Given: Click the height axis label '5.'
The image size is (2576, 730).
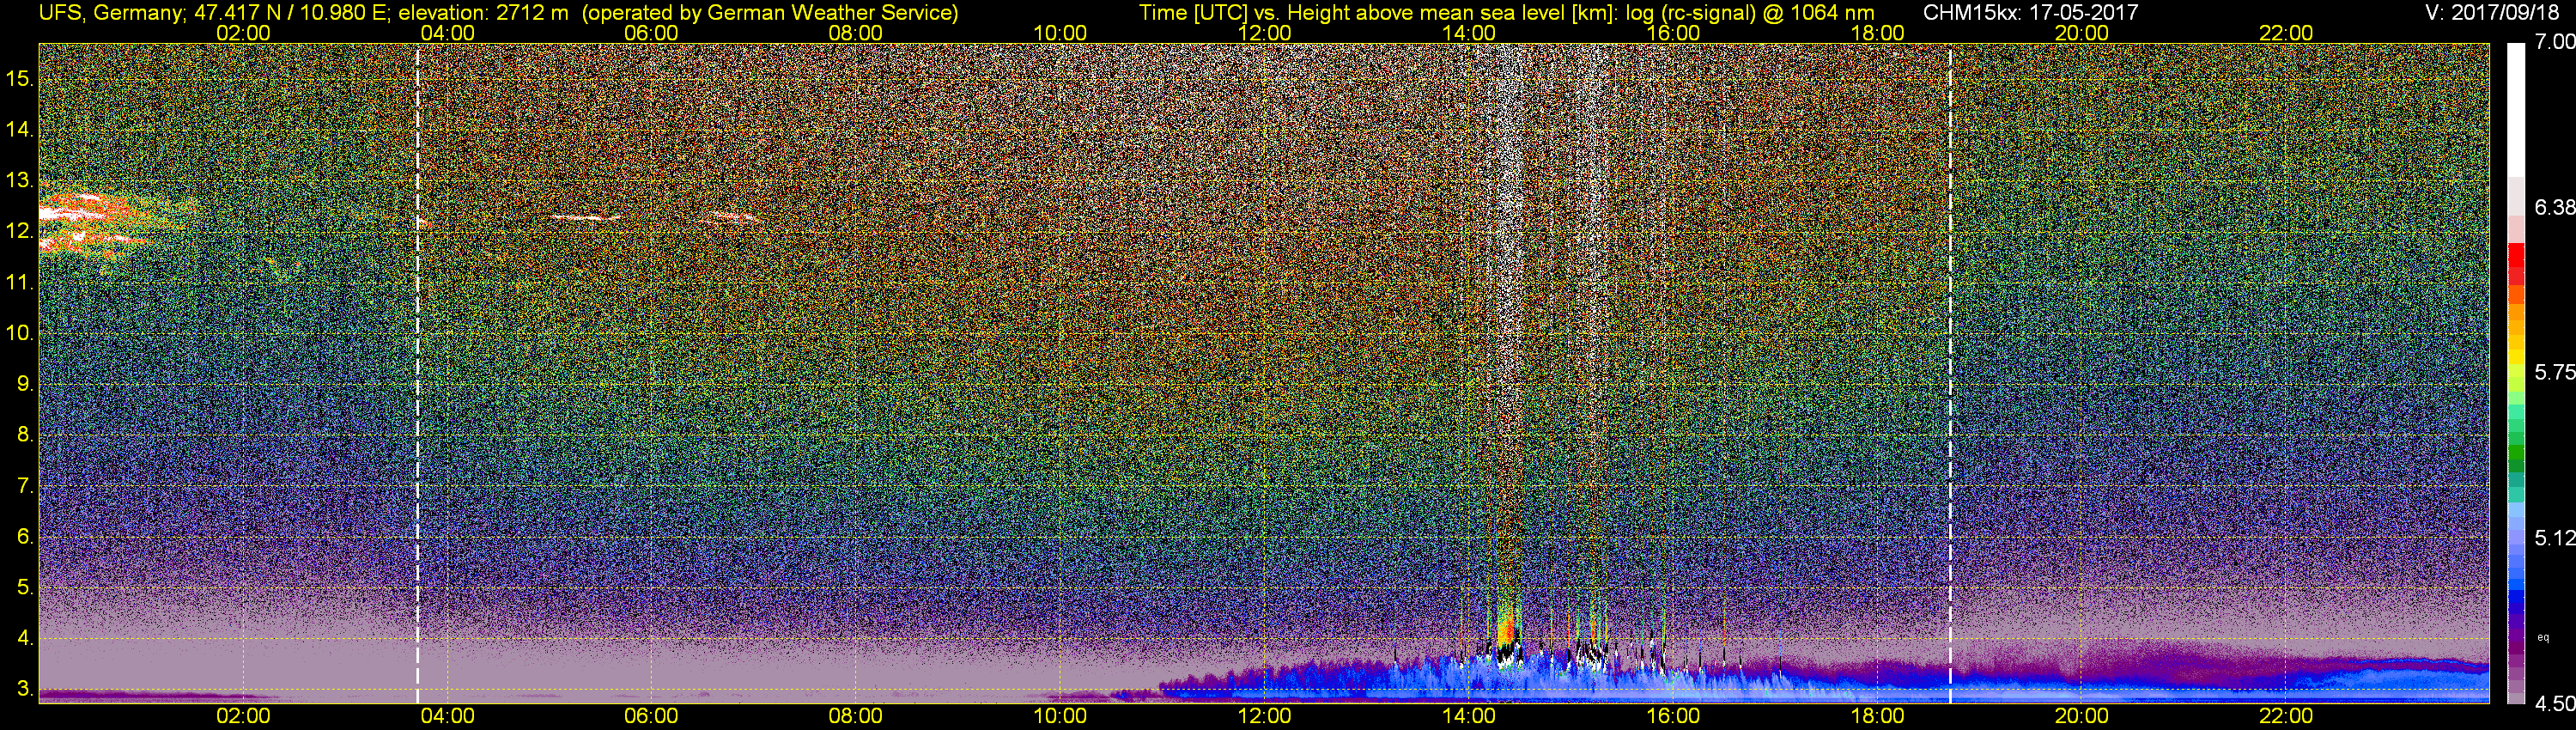Looking at the screenshot, I should point(25,588).
